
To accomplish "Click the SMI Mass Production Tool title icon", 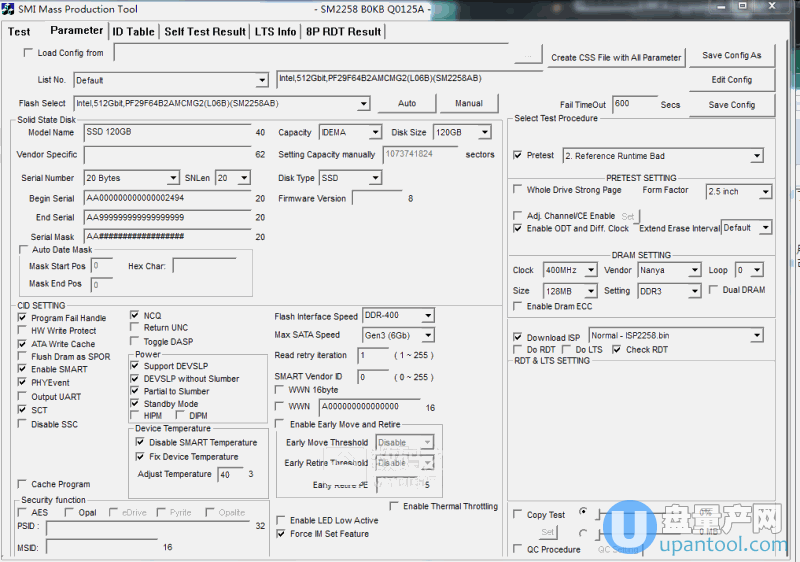I will coord(10,9).
